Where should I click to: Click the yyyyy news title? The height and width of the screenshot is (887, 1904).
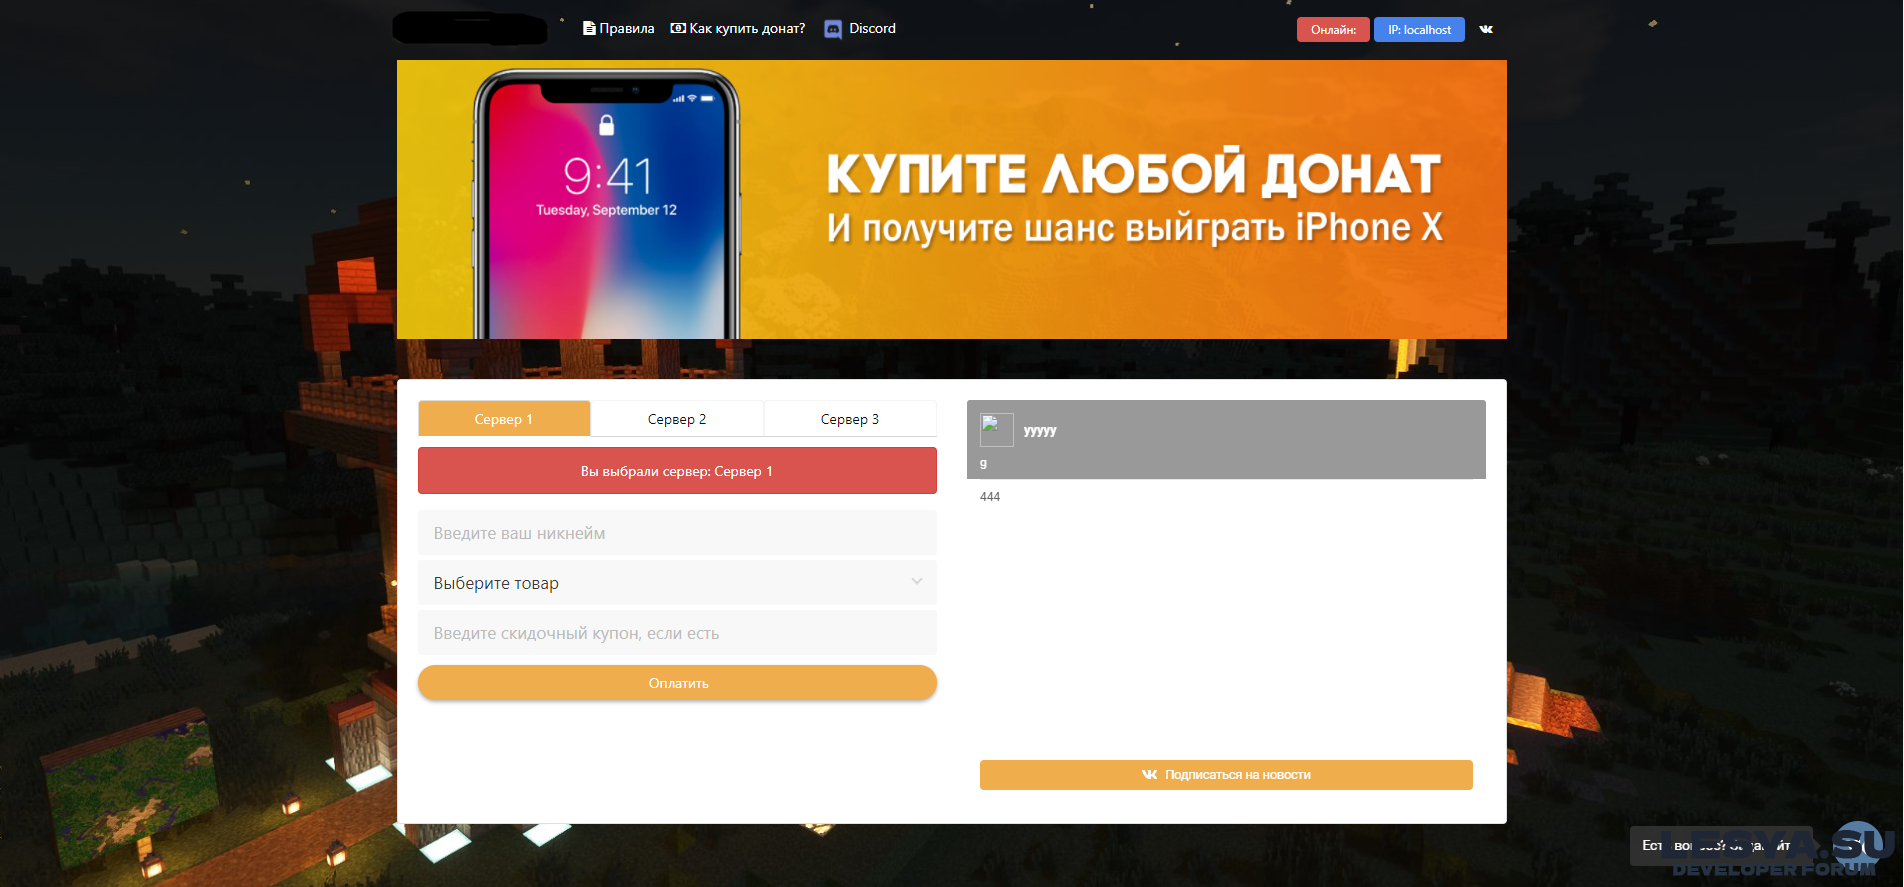coord(1040,431)
